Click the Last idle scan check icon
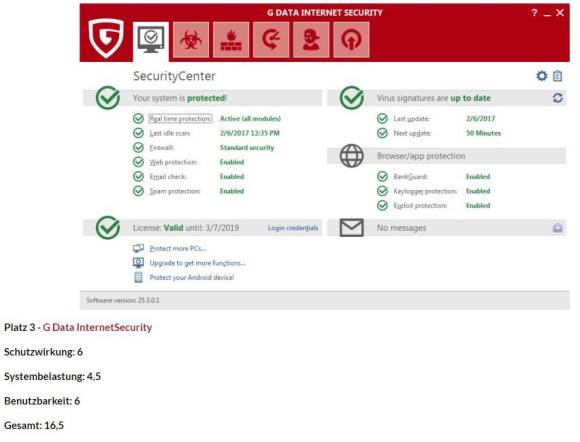Viewport: 580px width, 442px height. [x=138, y=133]
